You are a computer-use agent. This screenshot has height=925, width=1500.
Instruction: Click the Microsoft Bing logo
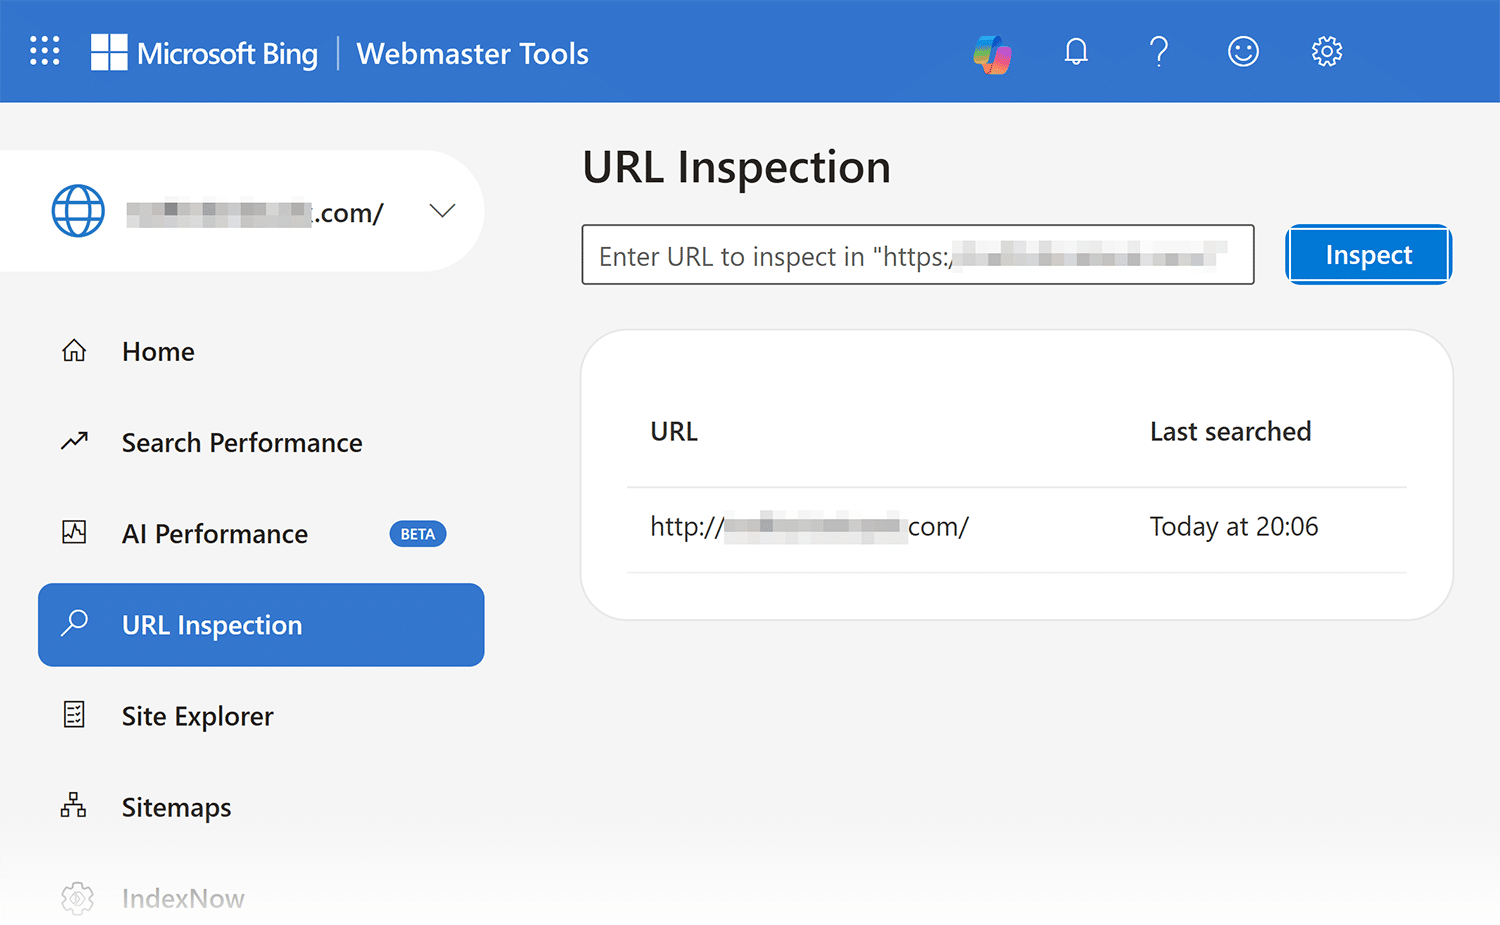click(x=204, y=53)
